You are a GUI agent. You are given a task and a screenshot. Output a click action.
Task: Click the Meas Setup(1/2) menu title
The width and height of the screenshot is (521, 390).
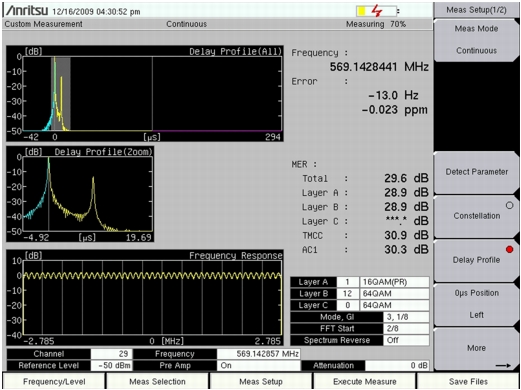(x=476, y=10)
